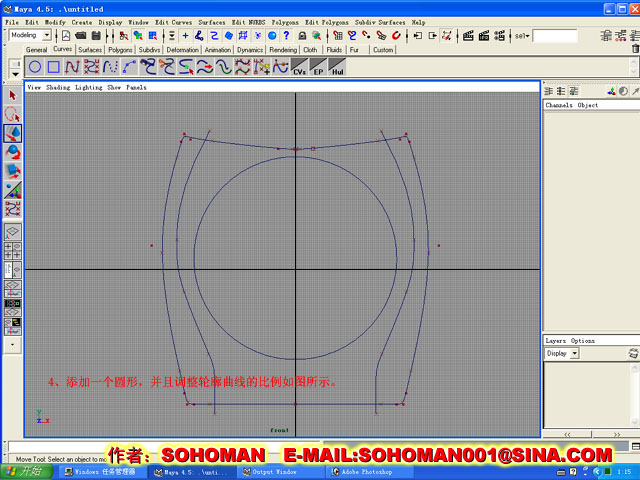Open the Surfaces menu in menu bar
The width and height of the screenshot is (640, 480).
[x=212, y=22]
